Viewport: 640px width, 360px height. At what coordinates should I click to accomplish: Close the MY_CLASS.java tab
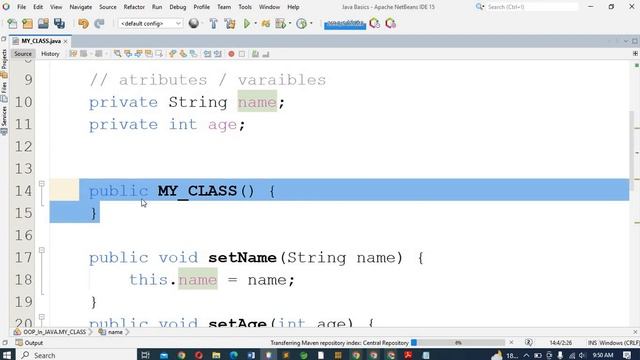pos(65,41)
